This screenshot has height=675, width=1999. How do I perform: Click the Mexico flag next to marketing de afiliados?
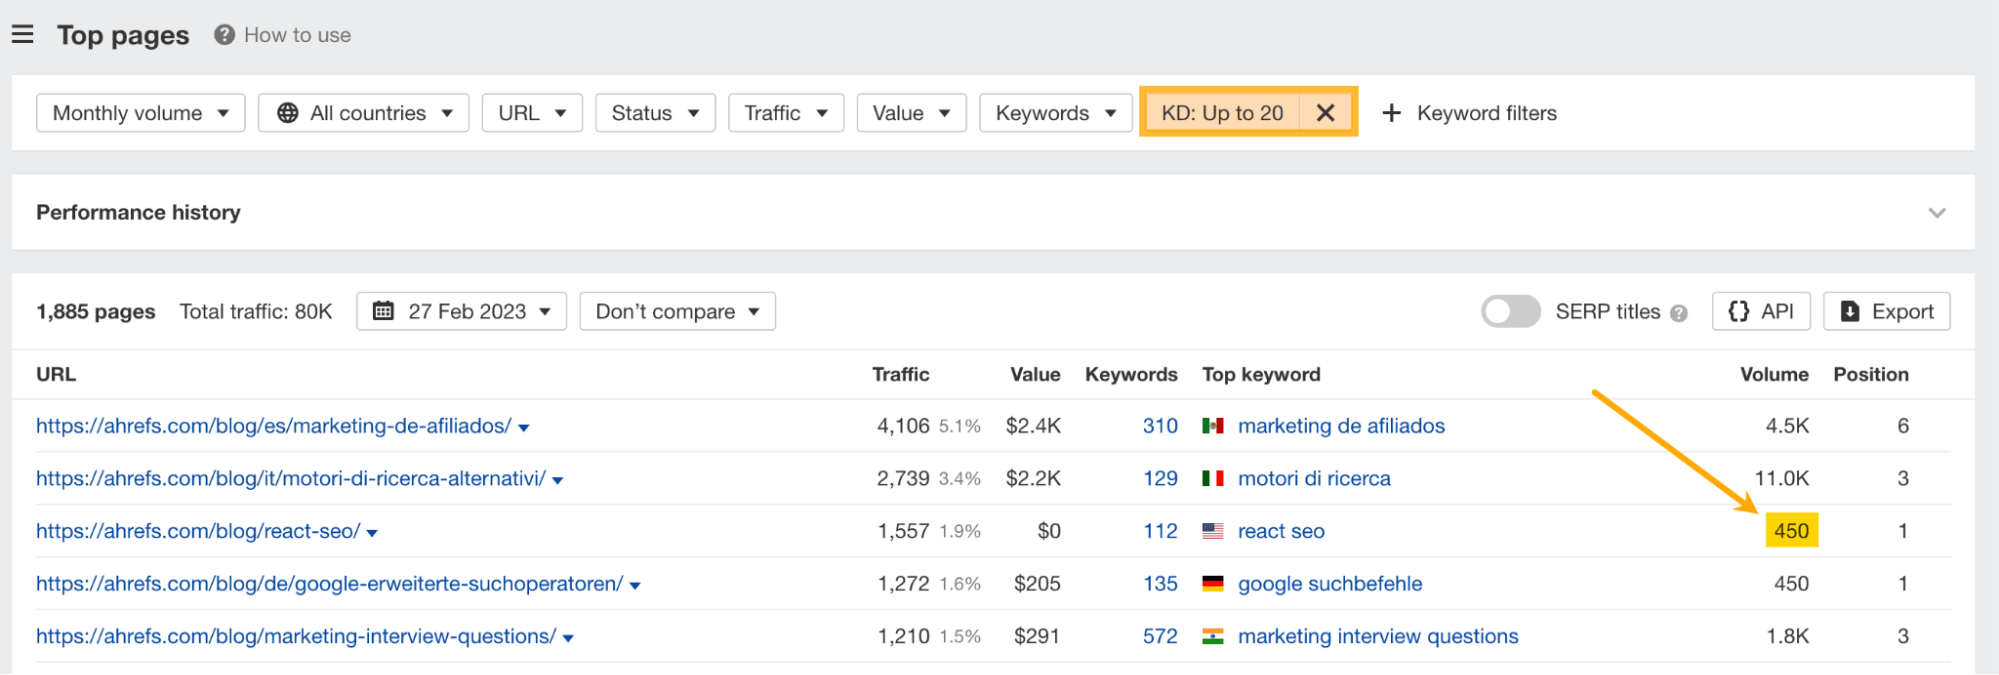(x=1213, y=426)
